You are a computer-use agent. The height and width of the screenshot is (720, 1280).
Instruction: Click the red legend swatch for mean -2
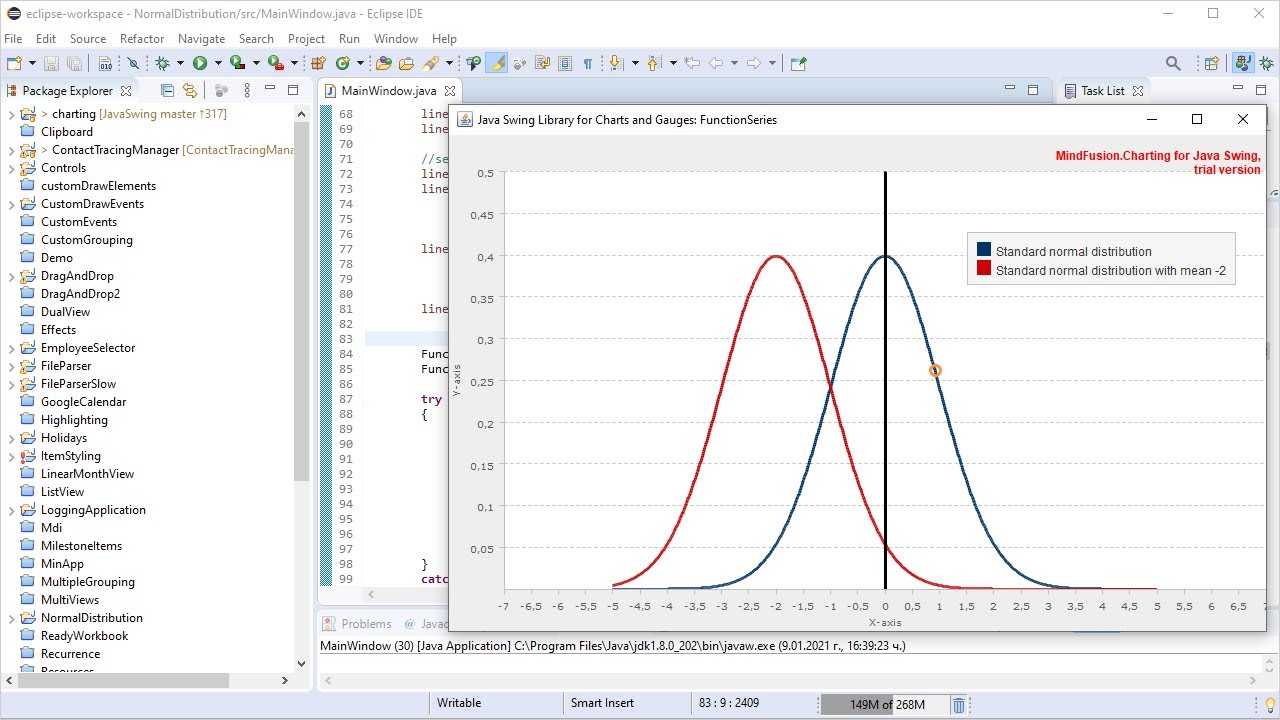point(984,268)
